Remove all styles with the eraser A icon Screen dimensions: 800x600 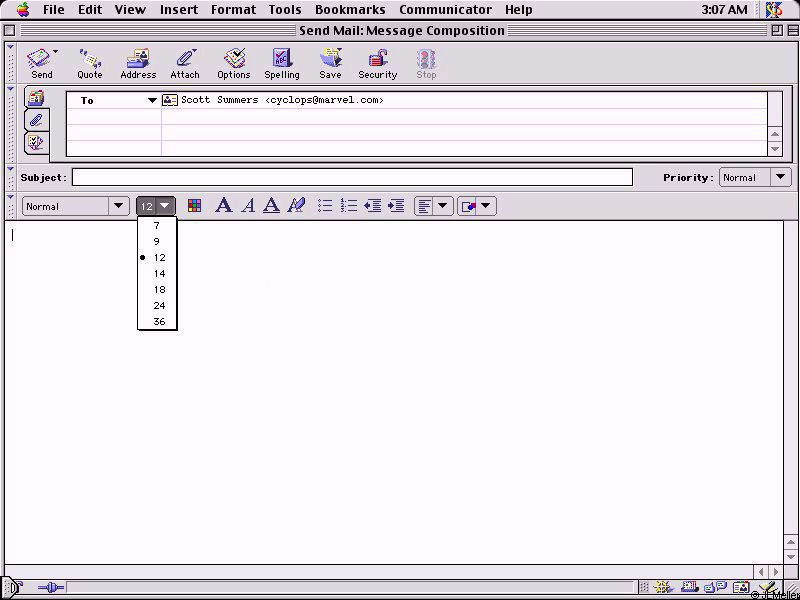click(x=296, y=206)
